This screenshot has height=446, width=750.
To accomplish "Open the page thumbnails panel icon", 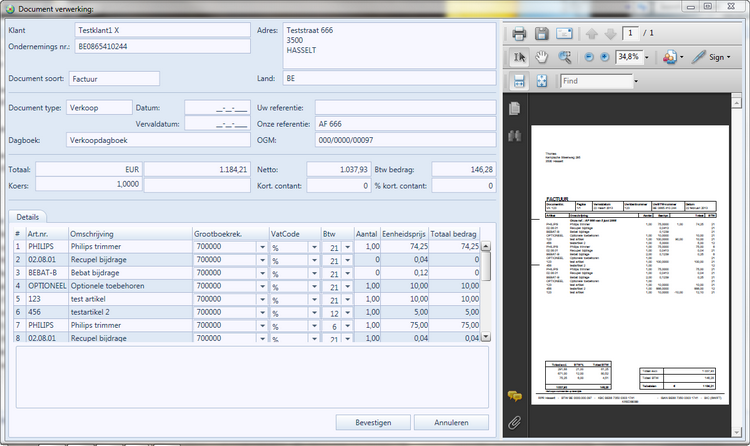I will coord(514,109).
